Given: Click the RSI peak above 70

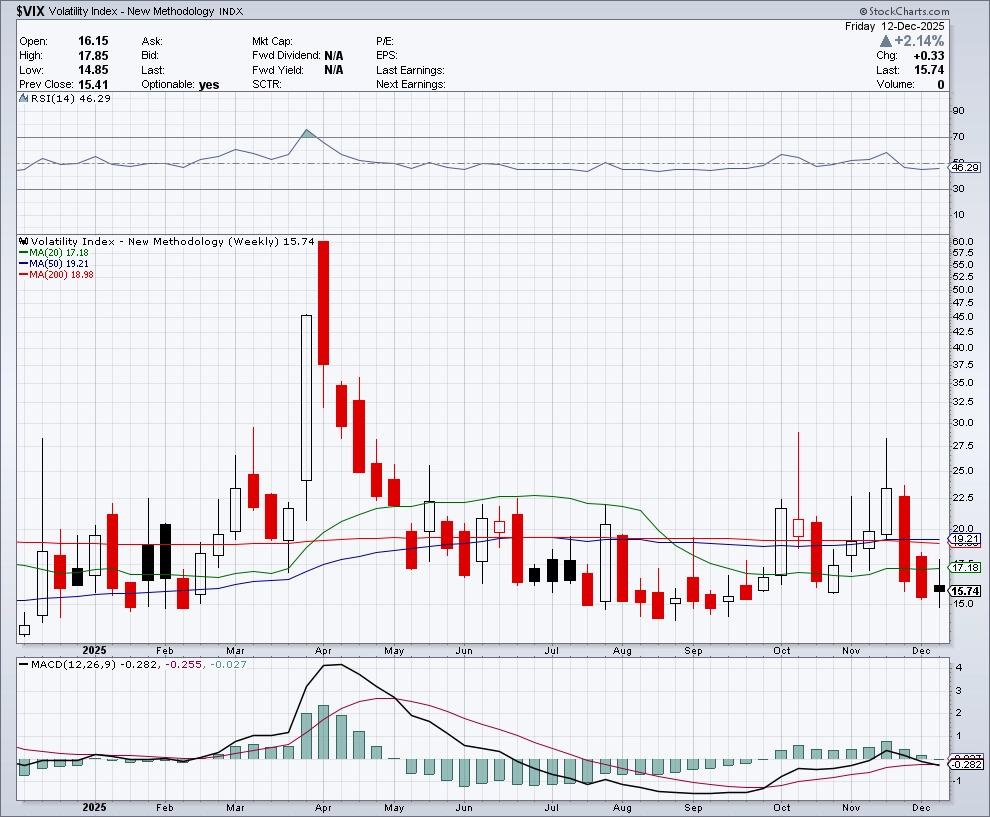Looking at the screenshot, I should tap(307, 132).
